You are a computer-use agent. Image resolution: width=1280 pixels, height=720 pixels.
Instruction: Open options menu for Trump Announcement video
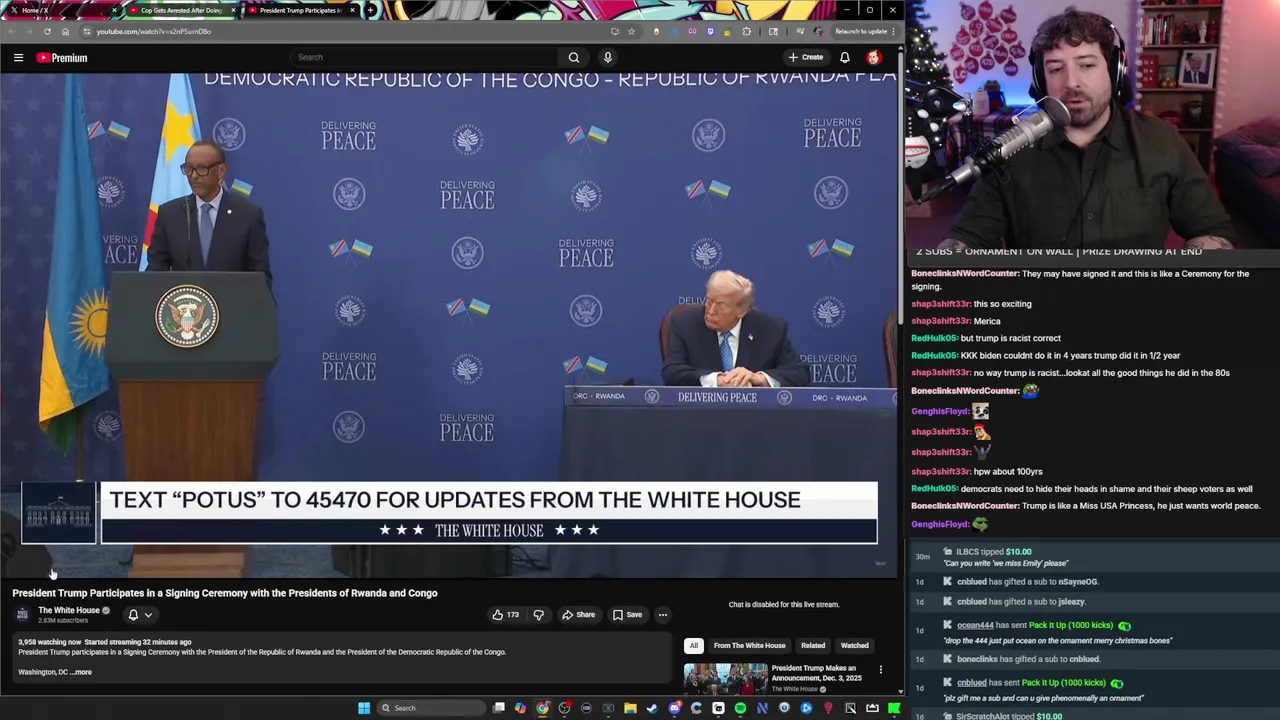(x=880, y=669)
